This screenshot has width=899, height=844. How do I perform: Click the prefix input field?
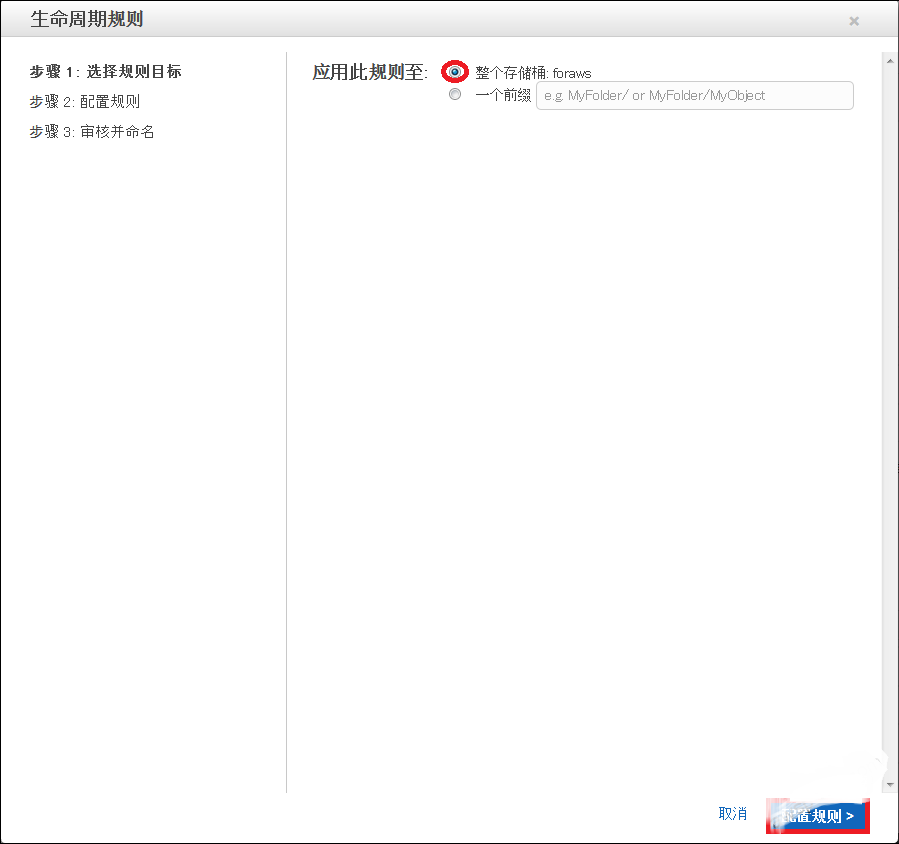pyautogui.click(x=694, y=95)
